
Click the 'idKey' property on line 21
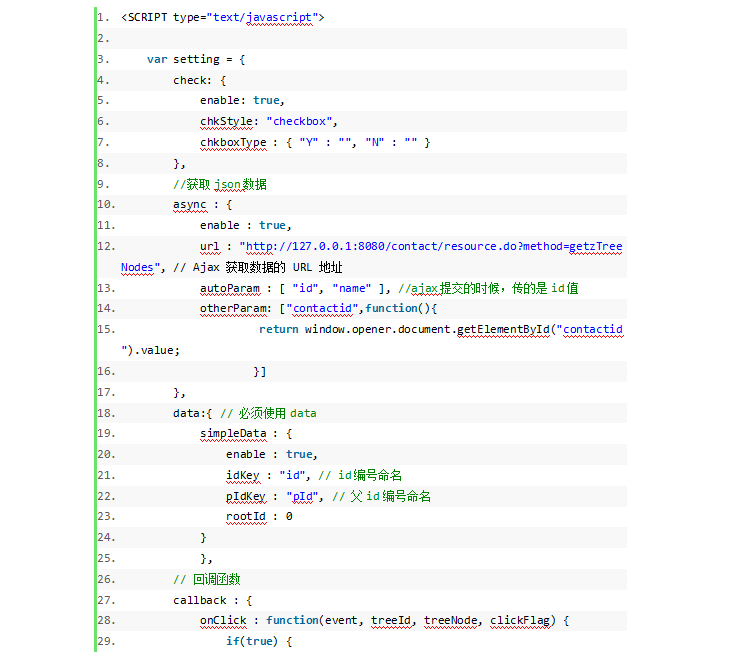(x=242, y=475)
